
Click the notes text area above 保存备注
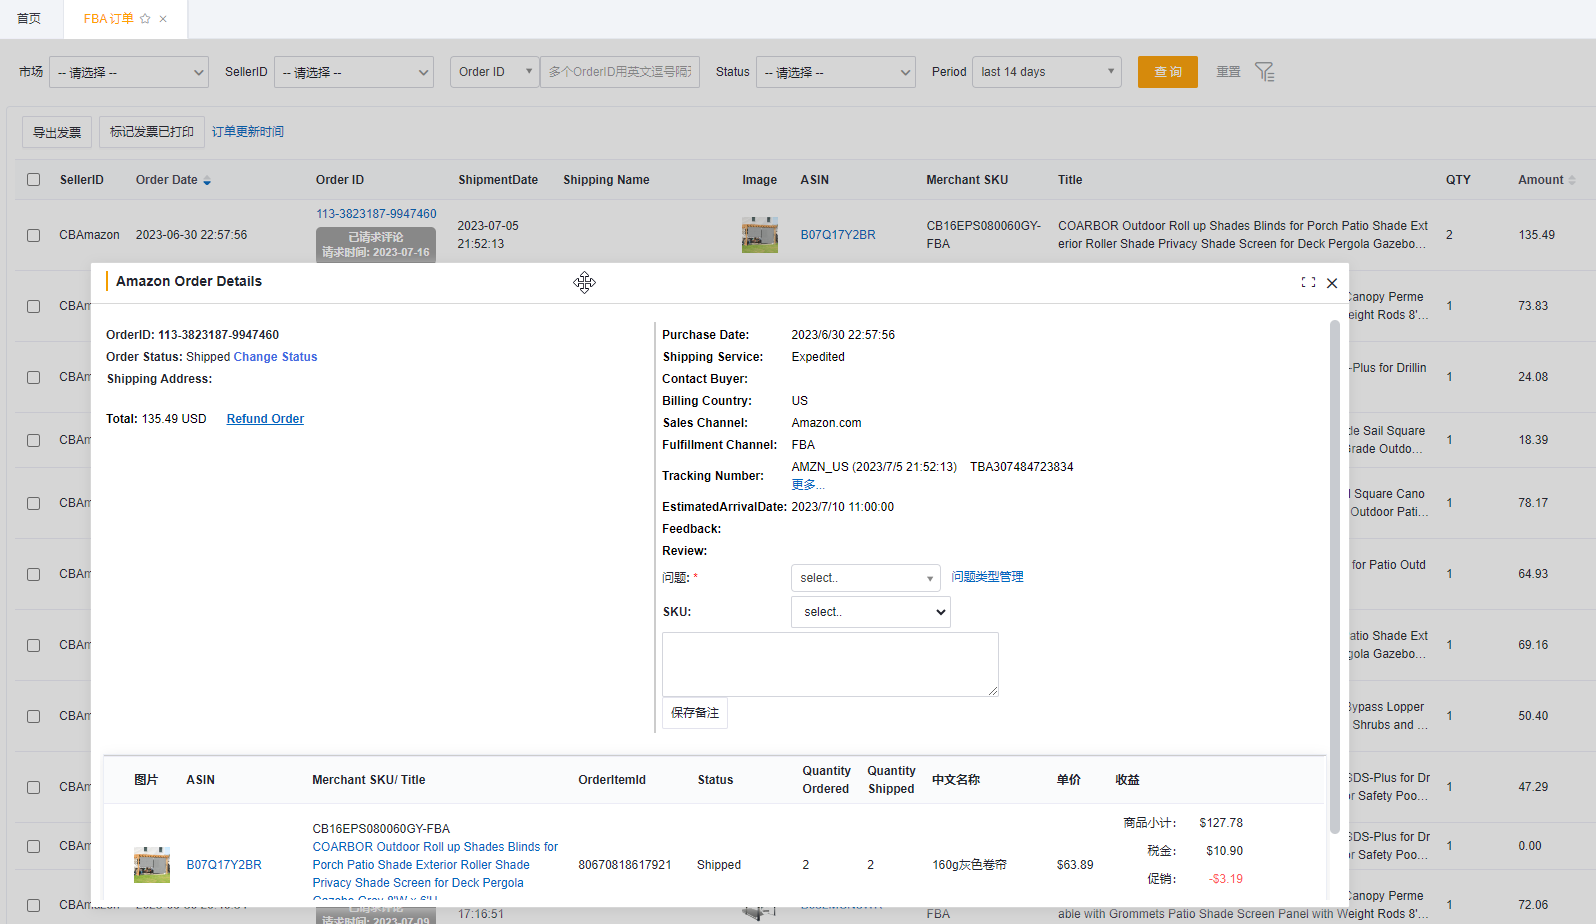coord(829,664)
